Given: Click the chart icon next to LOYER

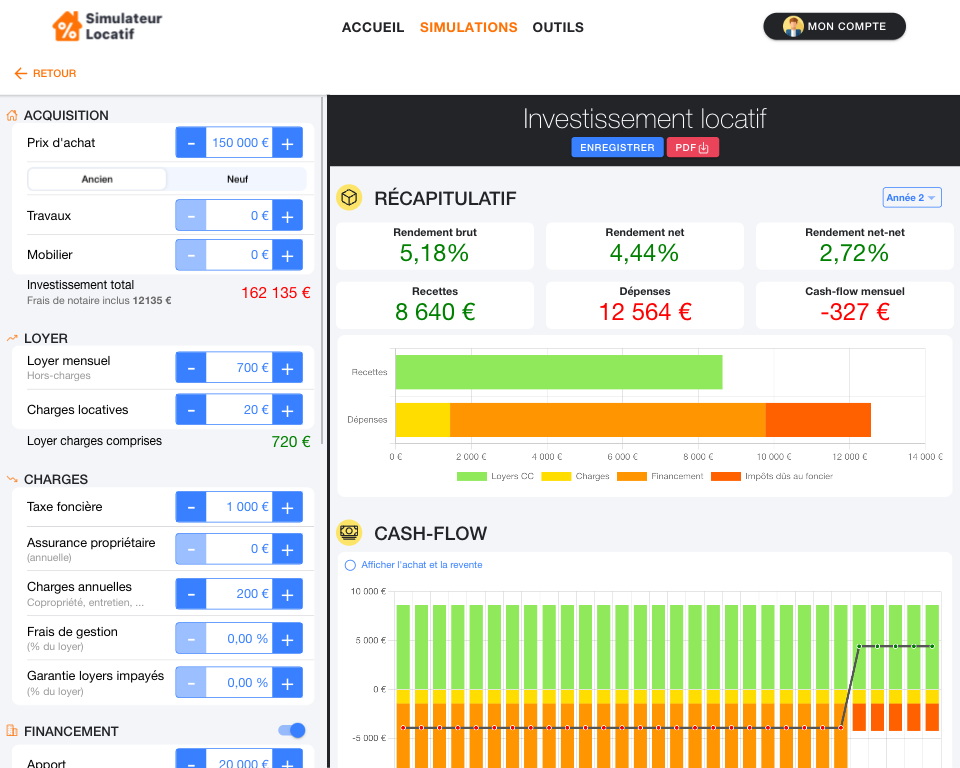Looking at the screenshot, I should point(12,338).
